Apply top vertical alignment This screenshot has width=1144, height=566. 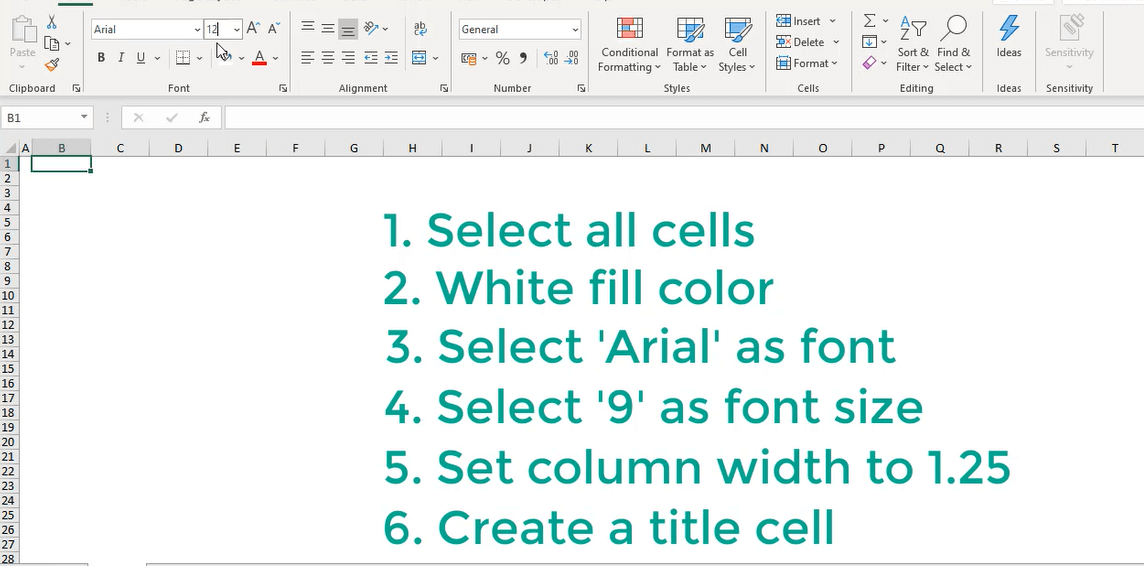pos(308,28)
